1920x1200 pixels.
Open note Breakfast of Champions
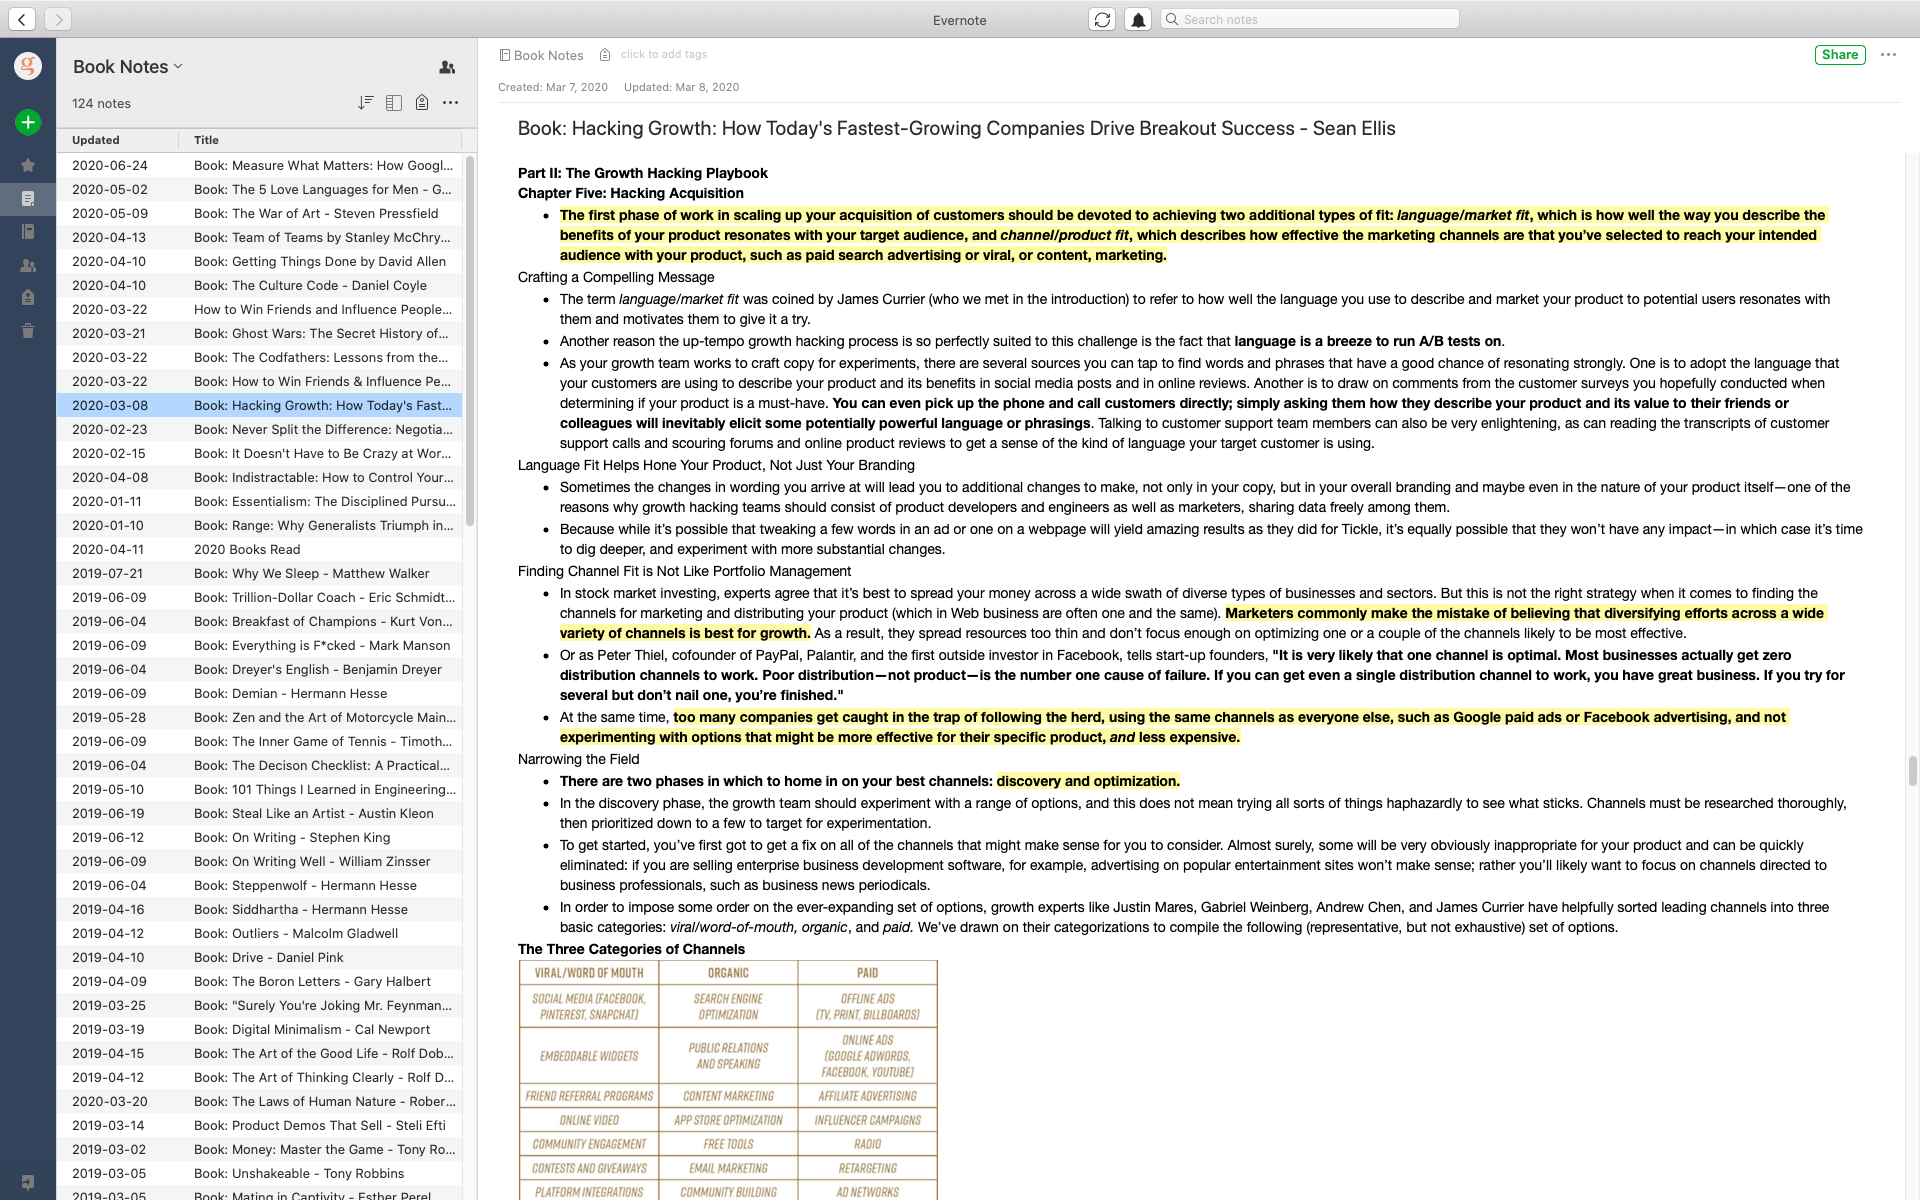260,621
